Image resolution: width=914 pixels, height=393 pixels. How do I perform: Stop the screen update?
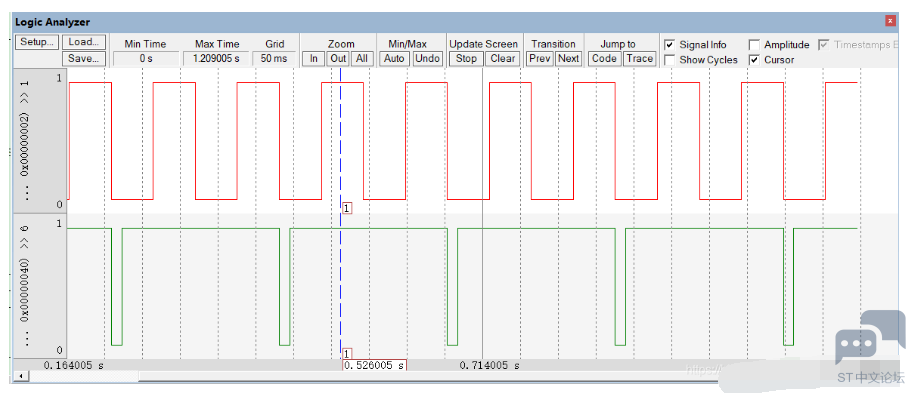pos(466,58)
